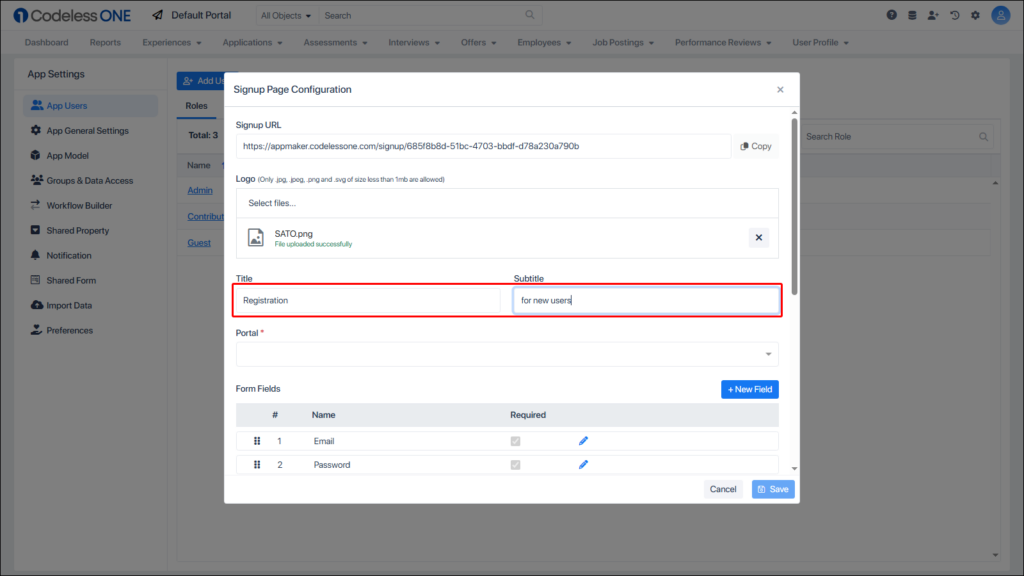1024x576 pixels.
Task: Edit the Password field pencil icon
Action: (x=583, y=464)
